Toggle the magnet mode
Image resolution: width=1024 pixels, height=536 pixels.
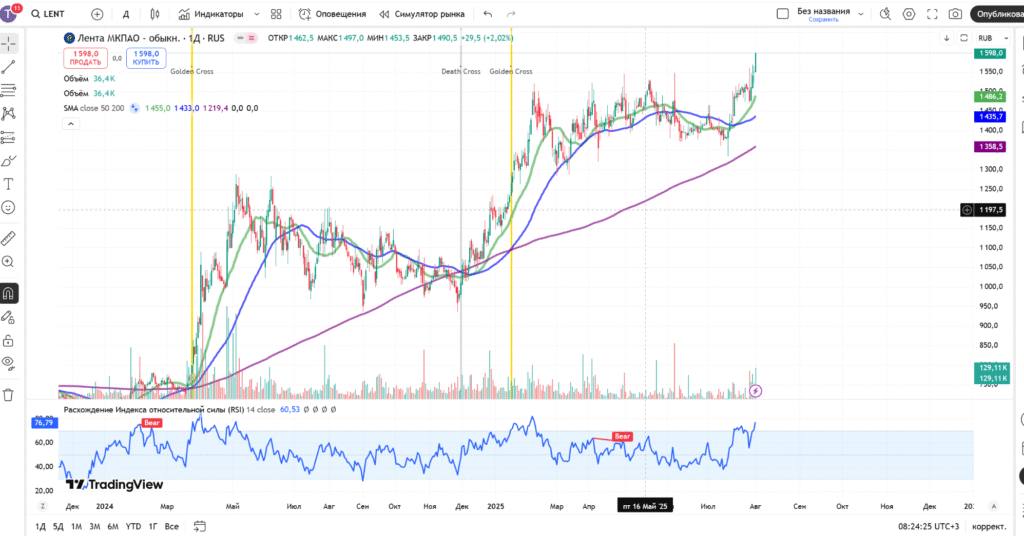[x=8, y=293]
